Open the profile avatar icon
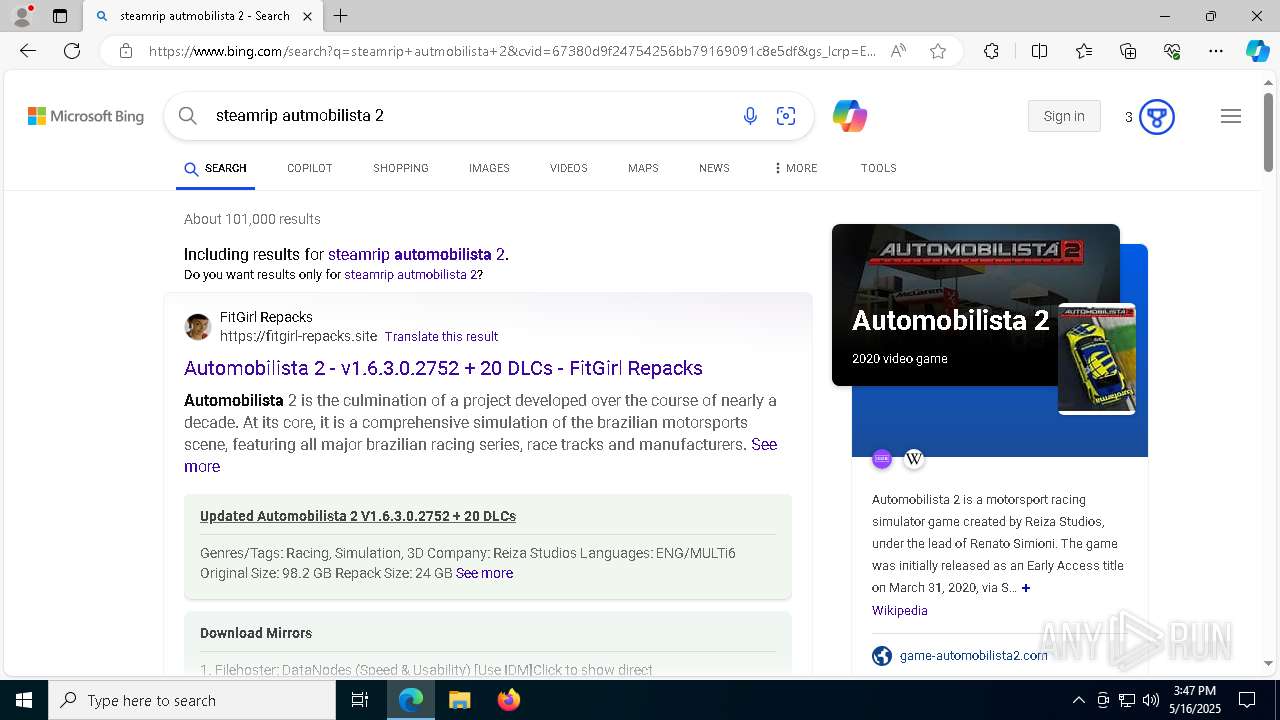 22,16
